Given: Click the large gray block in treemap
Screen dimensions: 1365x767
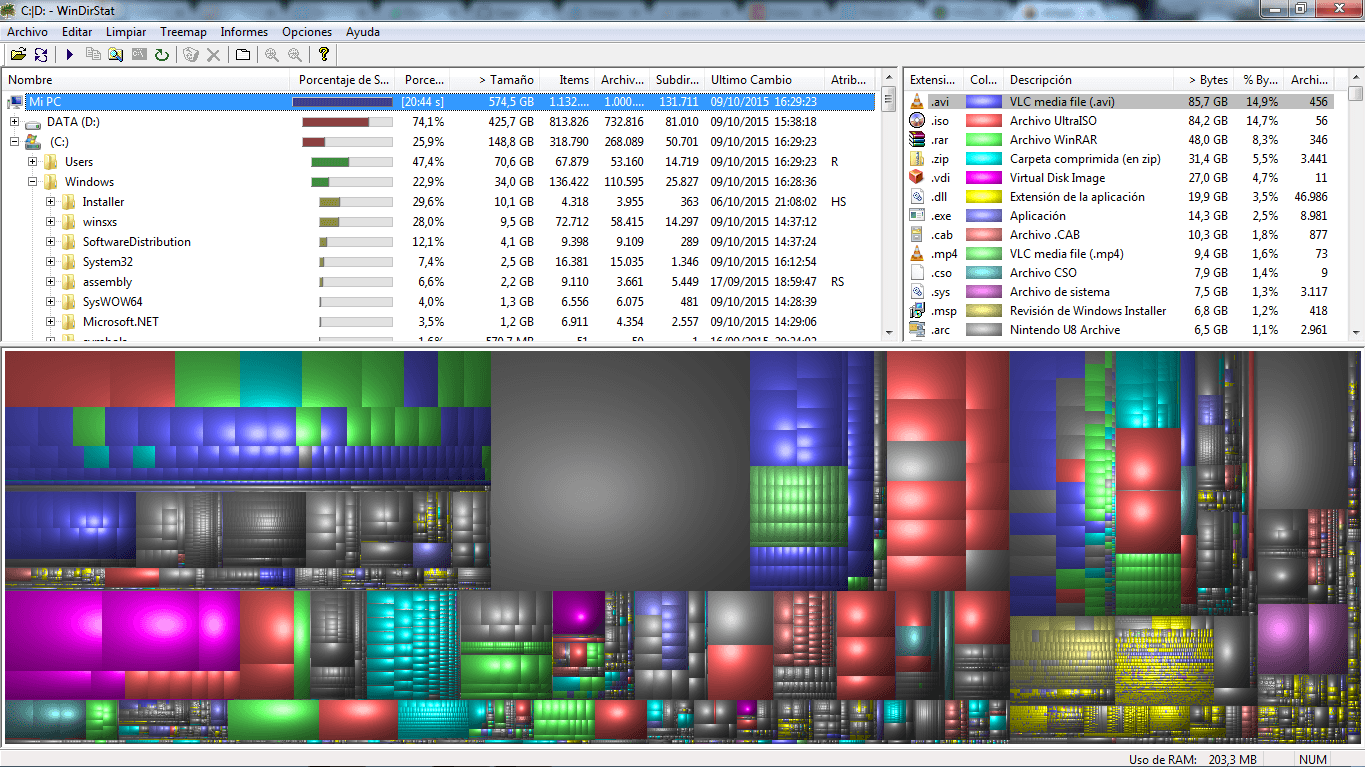Looking at the screenshot, I should pyautogui.click(x=620, y=470).
